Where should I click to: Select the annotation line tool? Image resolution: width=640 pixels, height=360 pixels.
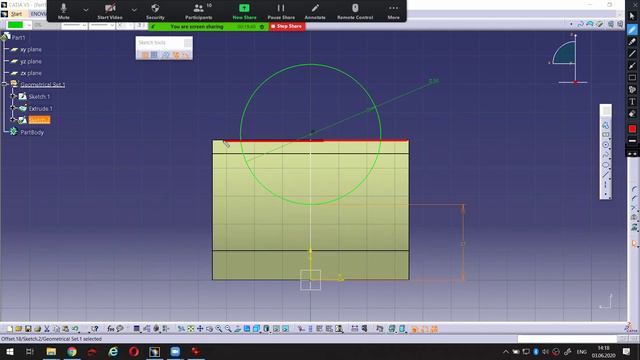pos(632,53)
